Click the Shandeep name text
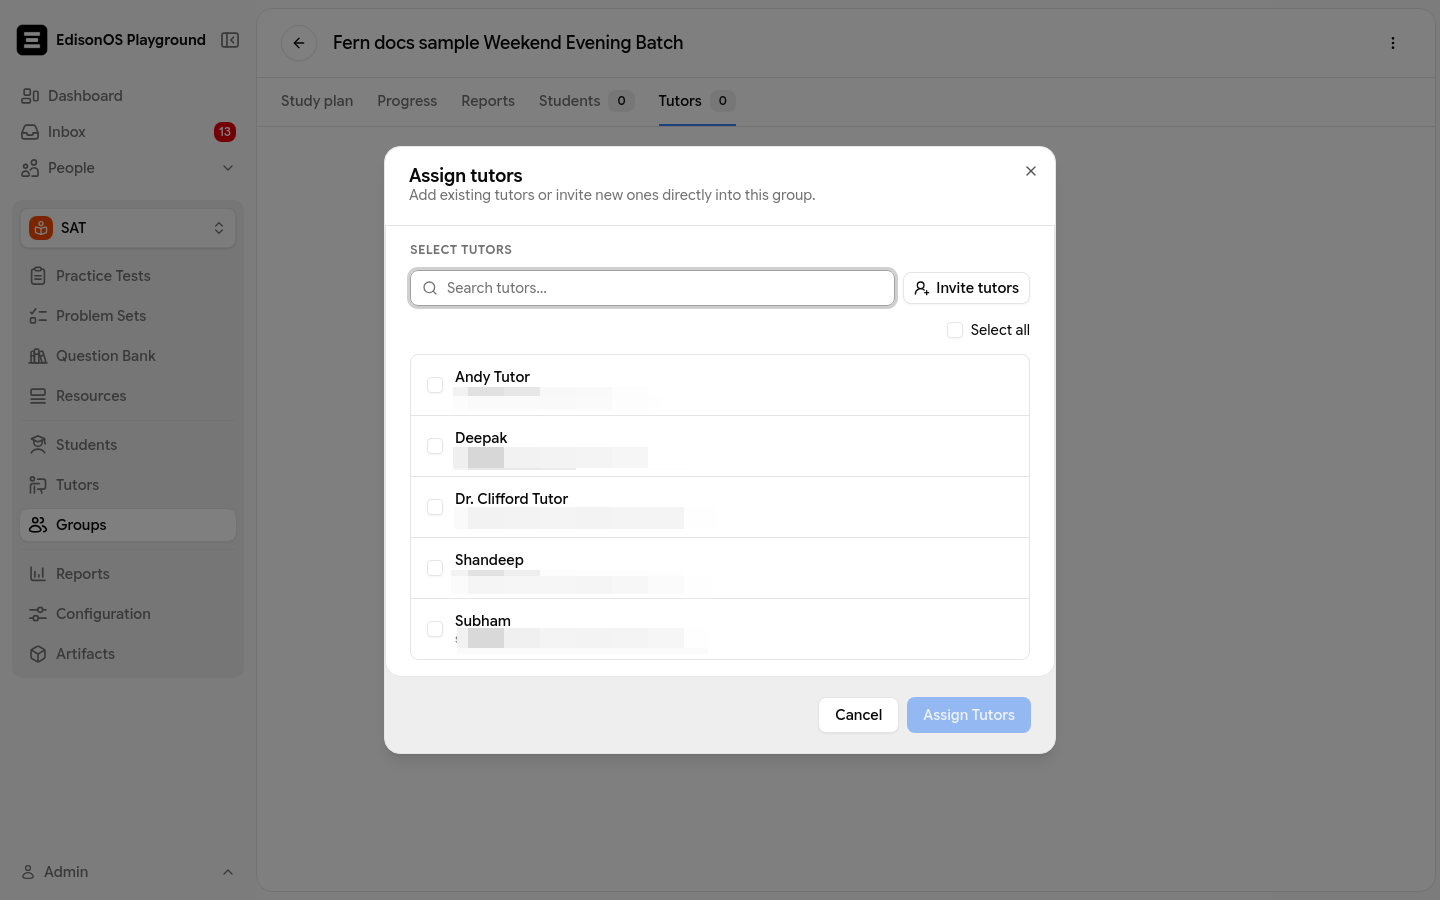 point(489,560)
